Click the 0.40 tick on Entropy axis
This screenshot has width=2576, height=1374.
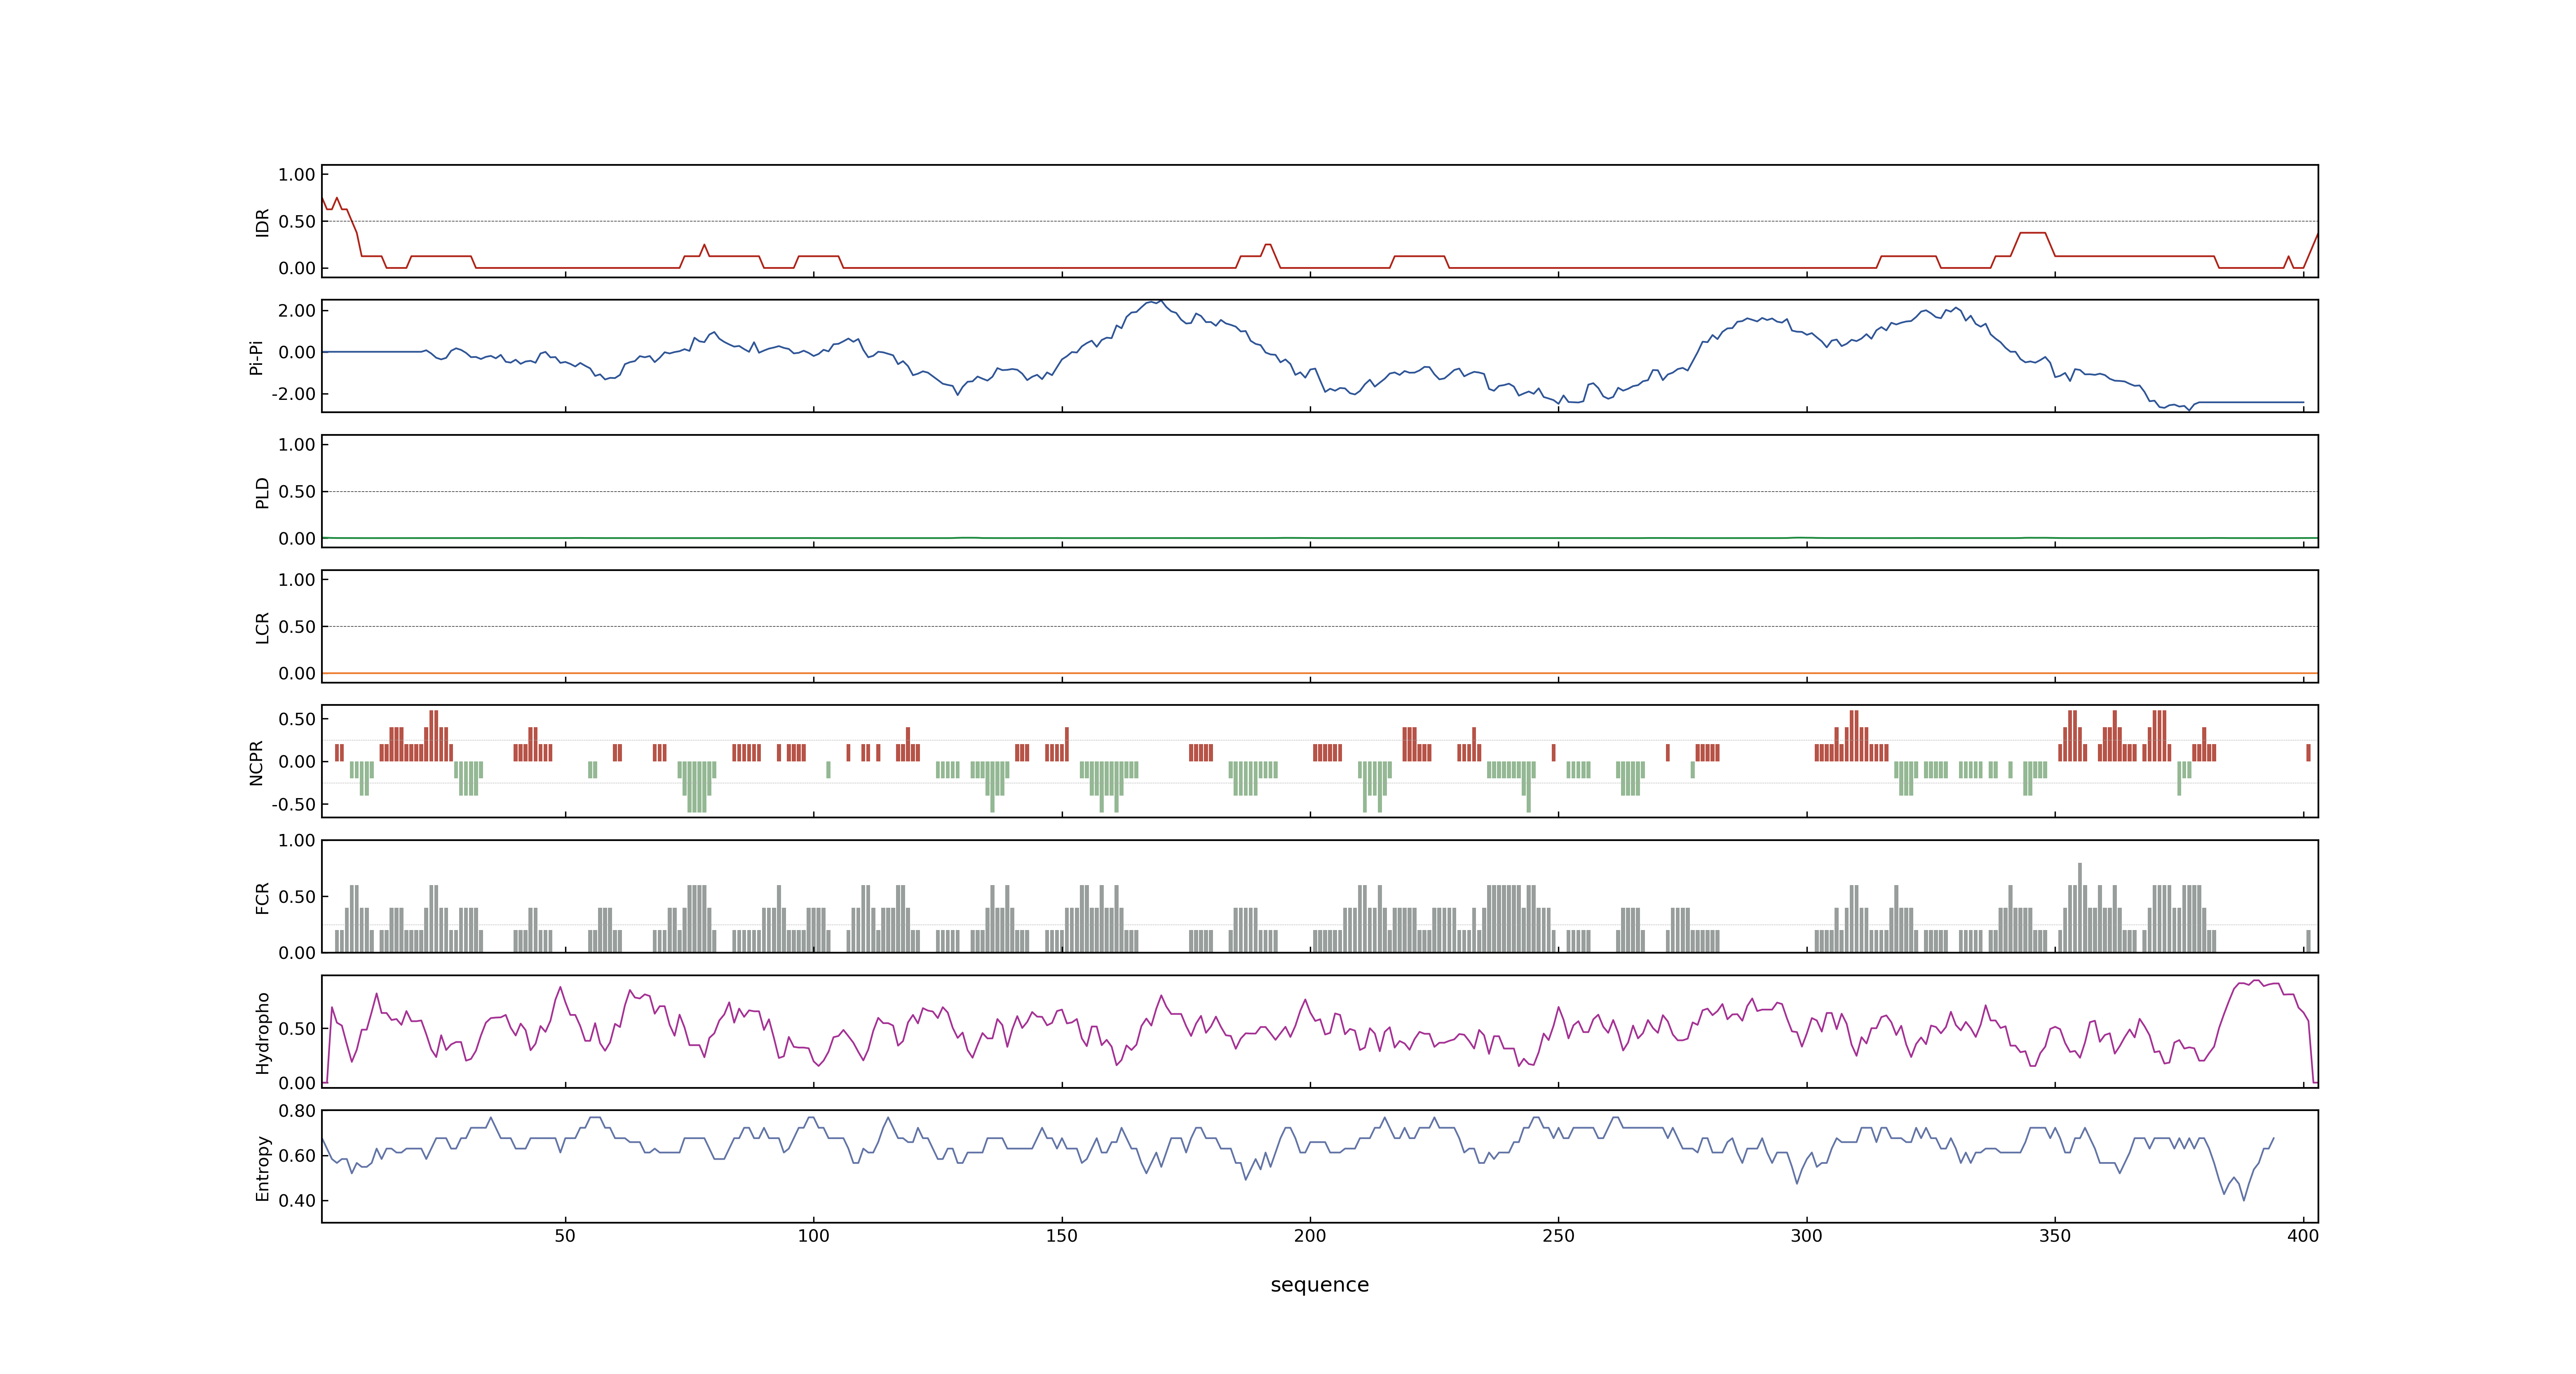tap(297, 1201)
